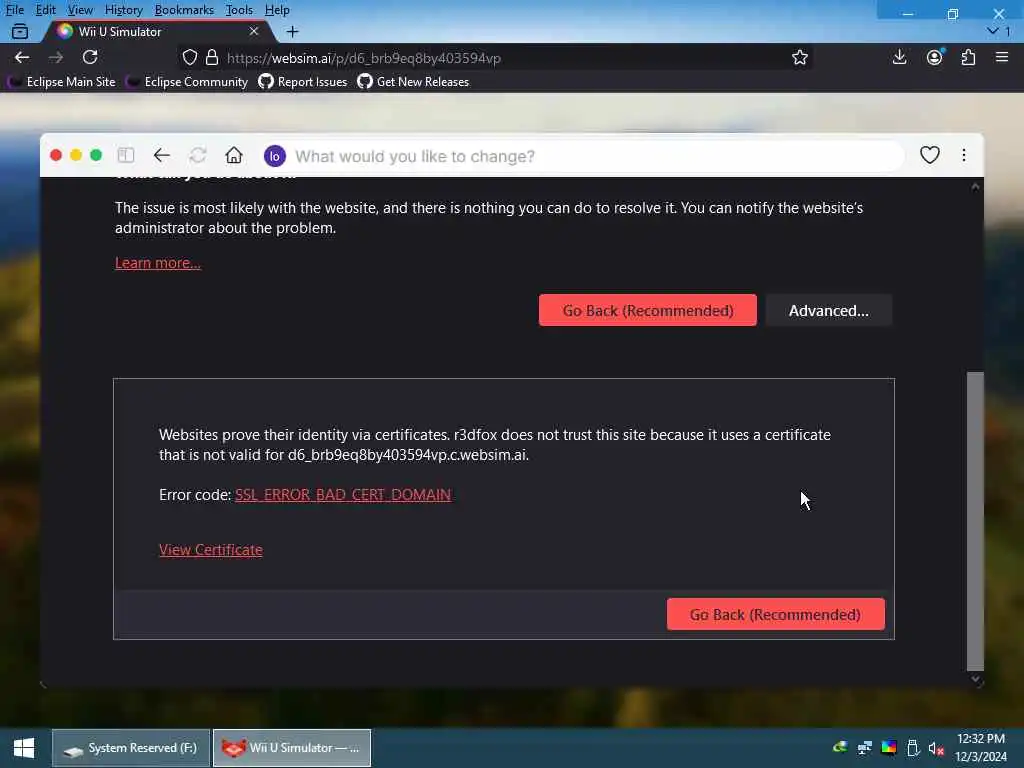Click the yellow minimize dot in websim window
This screenshot has height=768, width=1024.
[x=76, y=155]
